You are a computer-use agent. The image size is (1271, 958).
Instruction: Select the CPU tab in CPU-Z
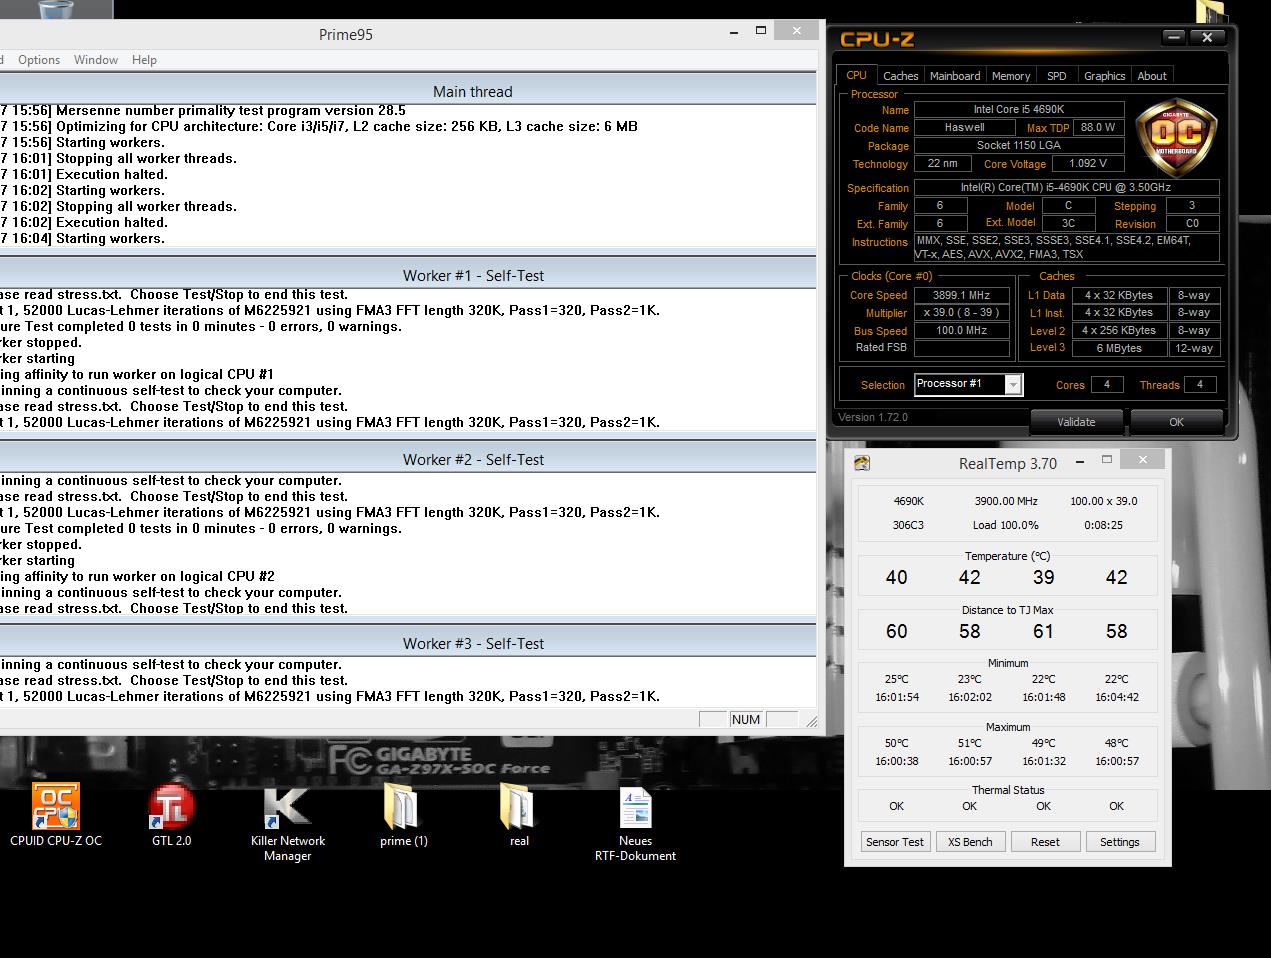[x=857, y=75]
